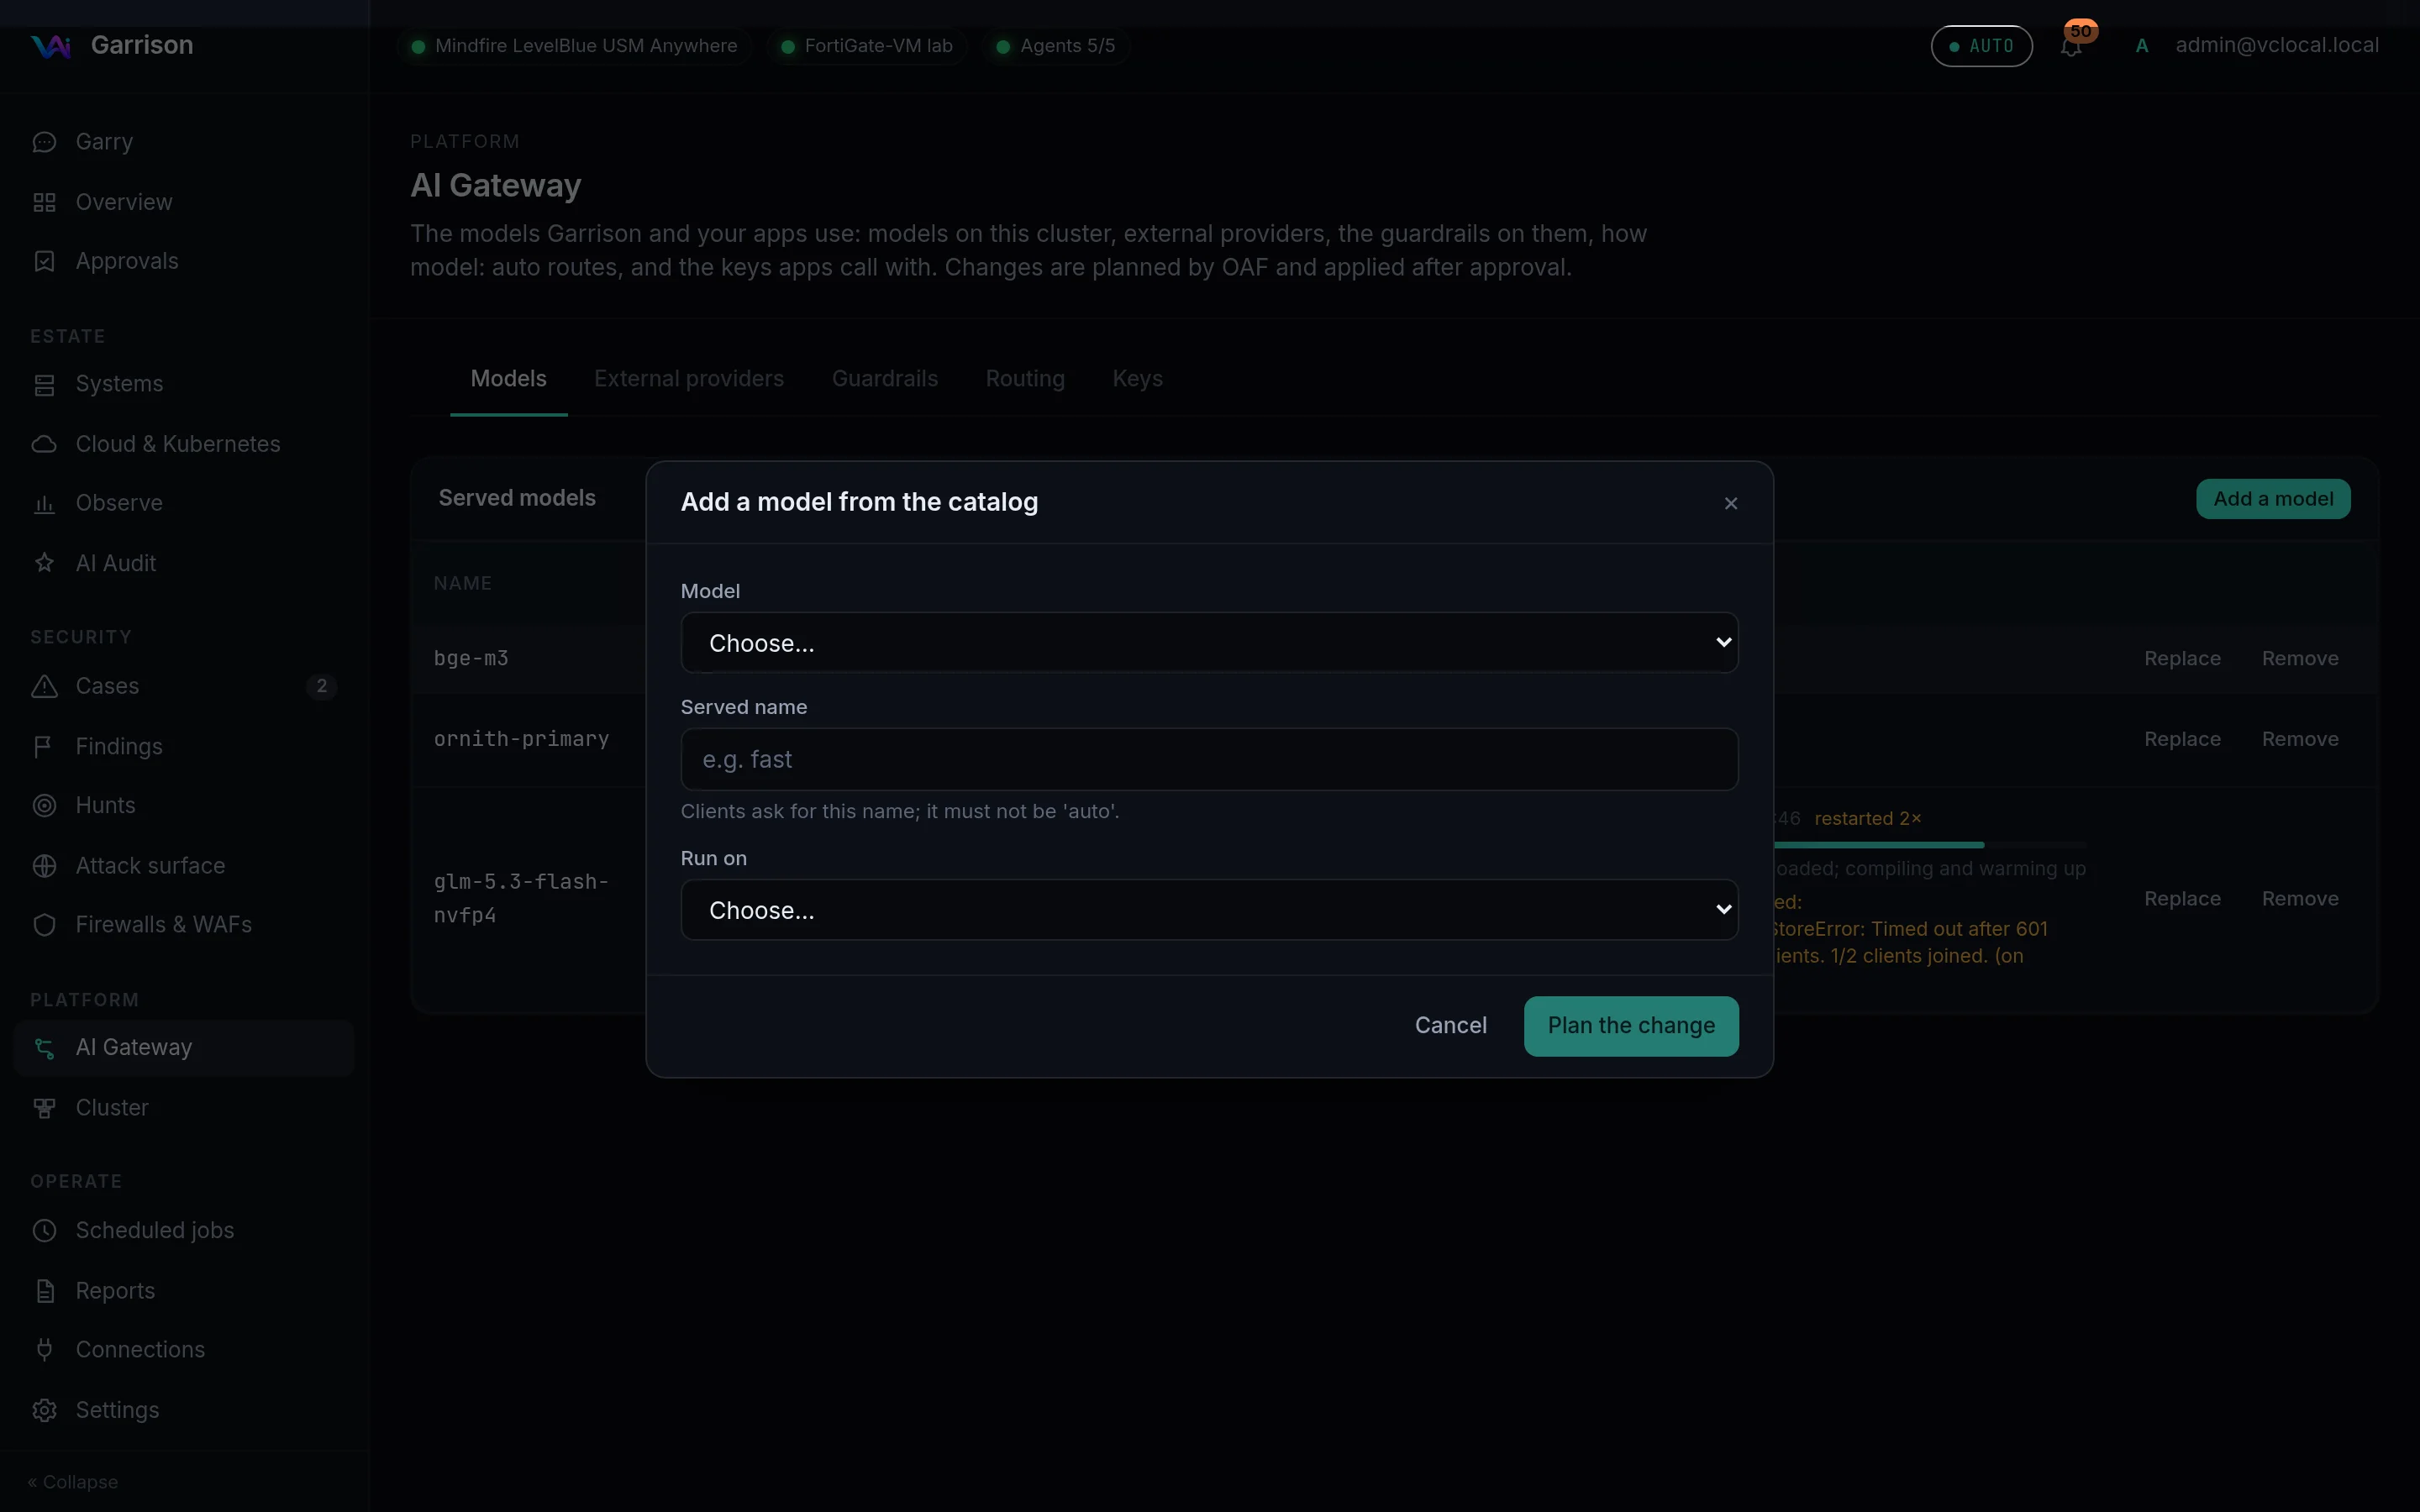
Task: Click the Scheduled jobs clock icon
Action: coord(44,1230)
